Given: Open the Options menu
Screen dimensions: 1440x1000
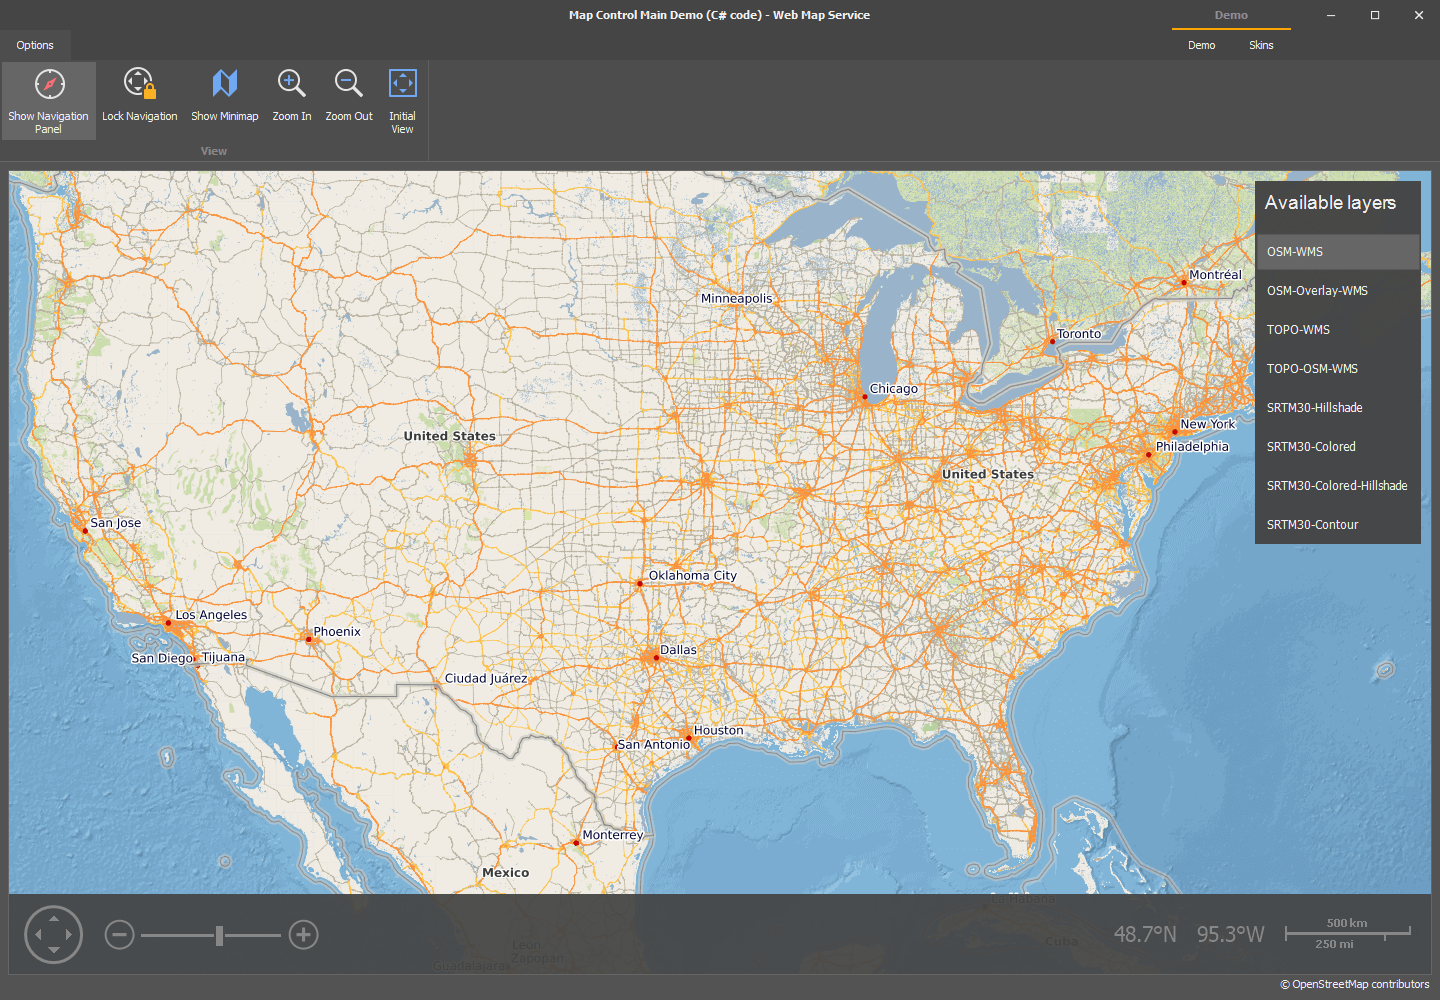Looking at the screenshot, I should [x=35, y=44].
